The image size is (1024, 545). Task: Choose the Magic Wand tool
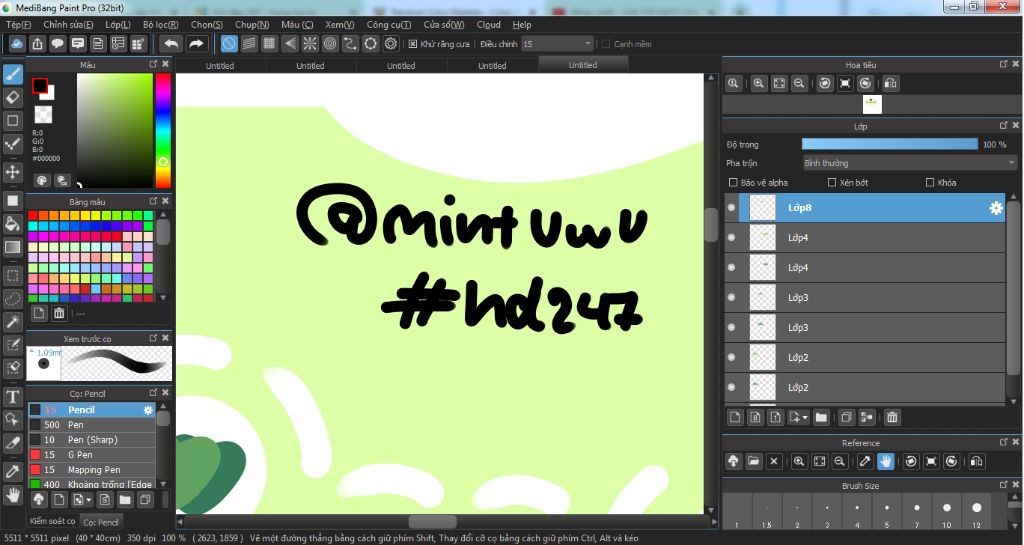(12, 321)
